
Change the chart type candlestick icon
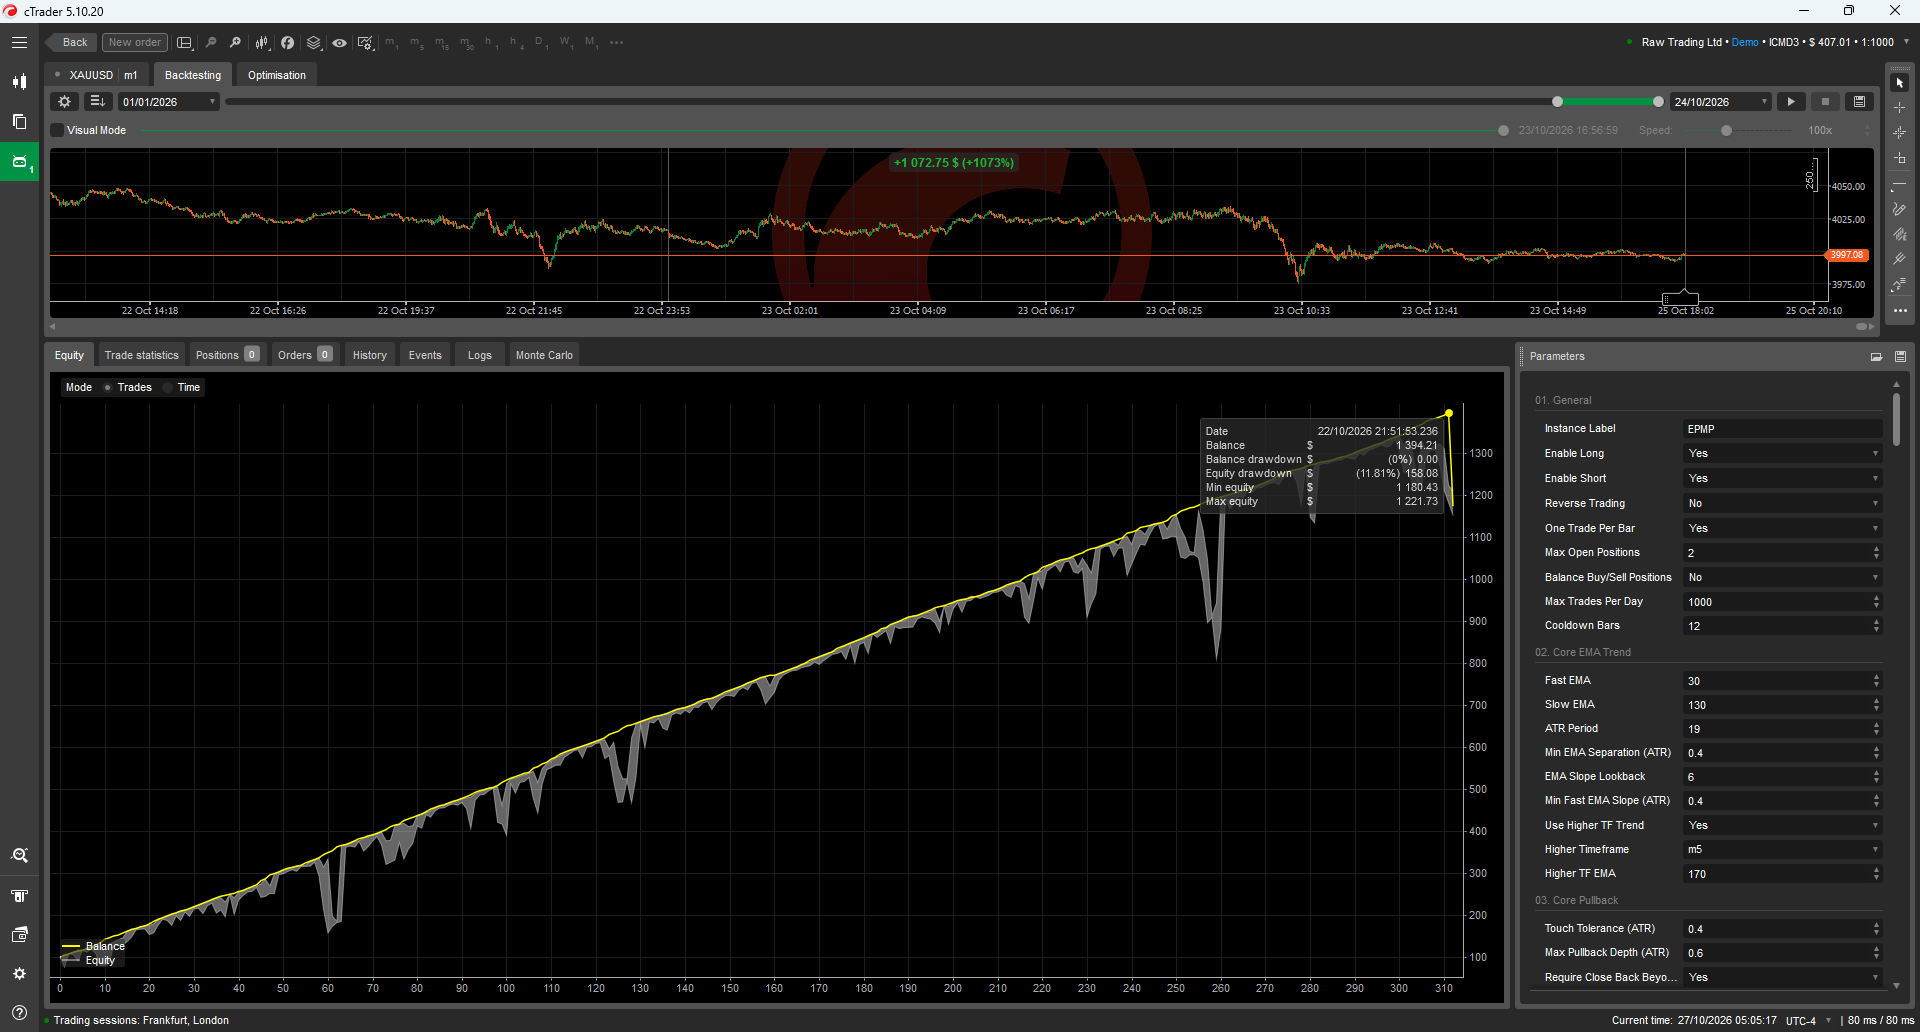pos(262,43)
